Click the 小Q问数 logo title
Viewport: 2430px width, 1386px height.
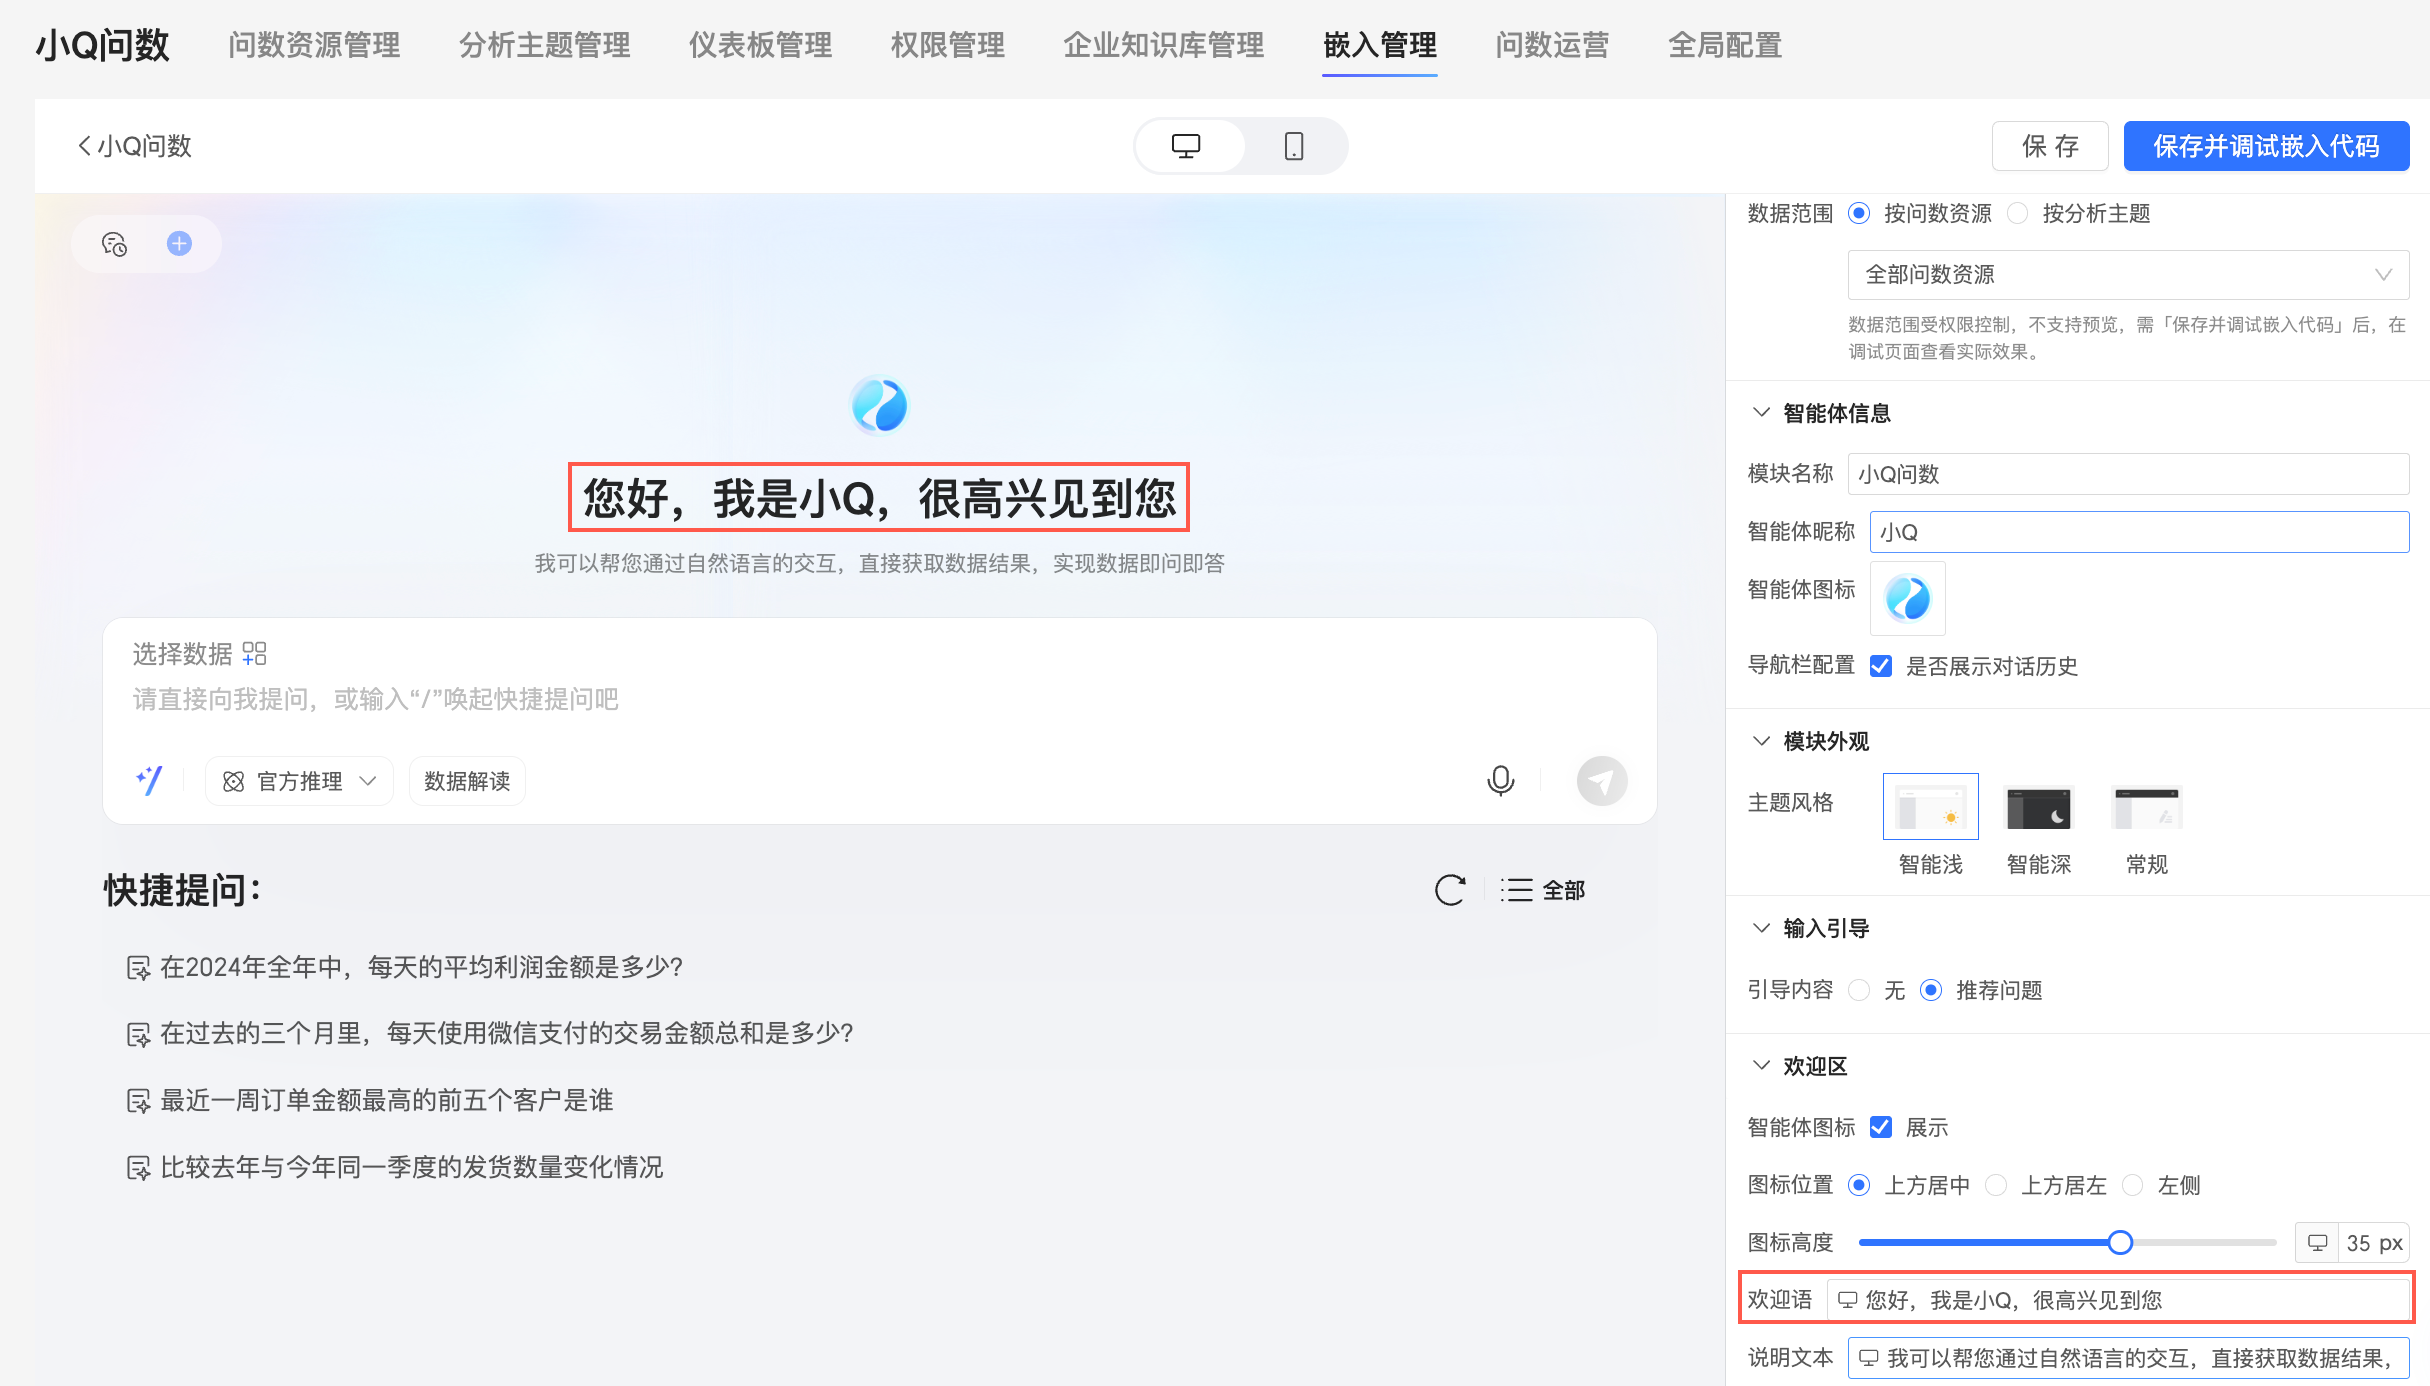point(103,45)
